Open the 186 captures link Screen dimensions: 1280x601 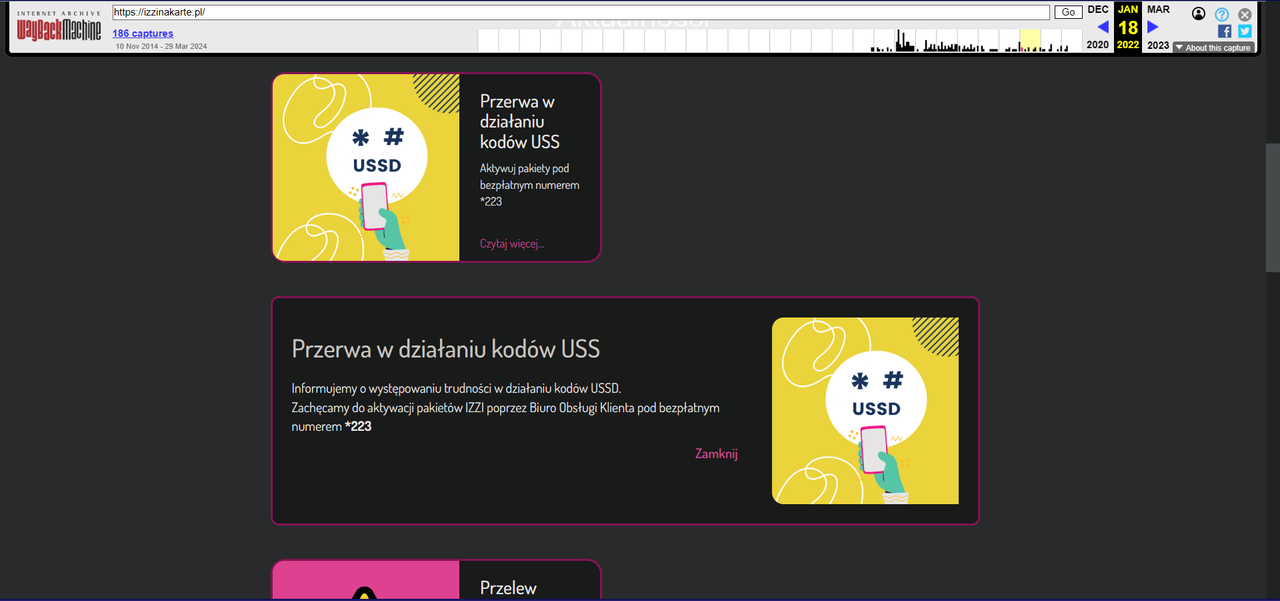coord(142,33)
